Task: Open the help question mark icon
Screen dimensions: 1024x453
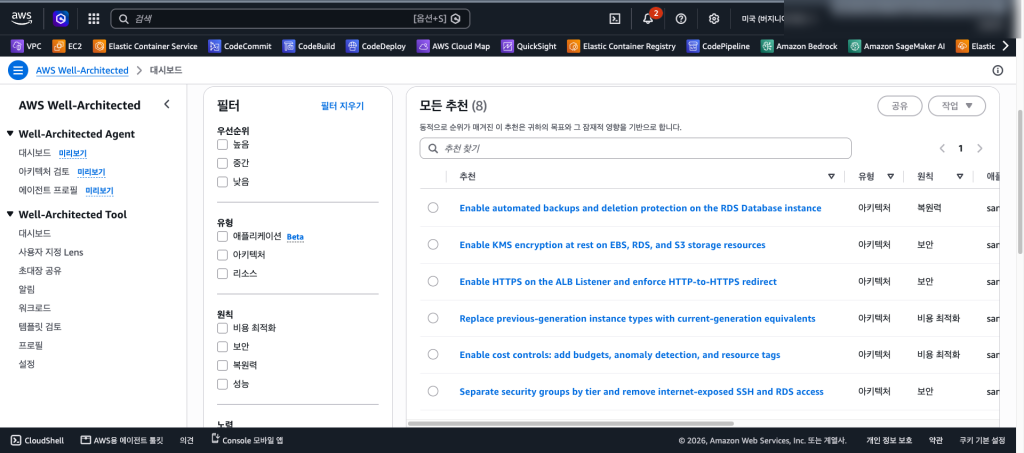Action: [681, 19]
